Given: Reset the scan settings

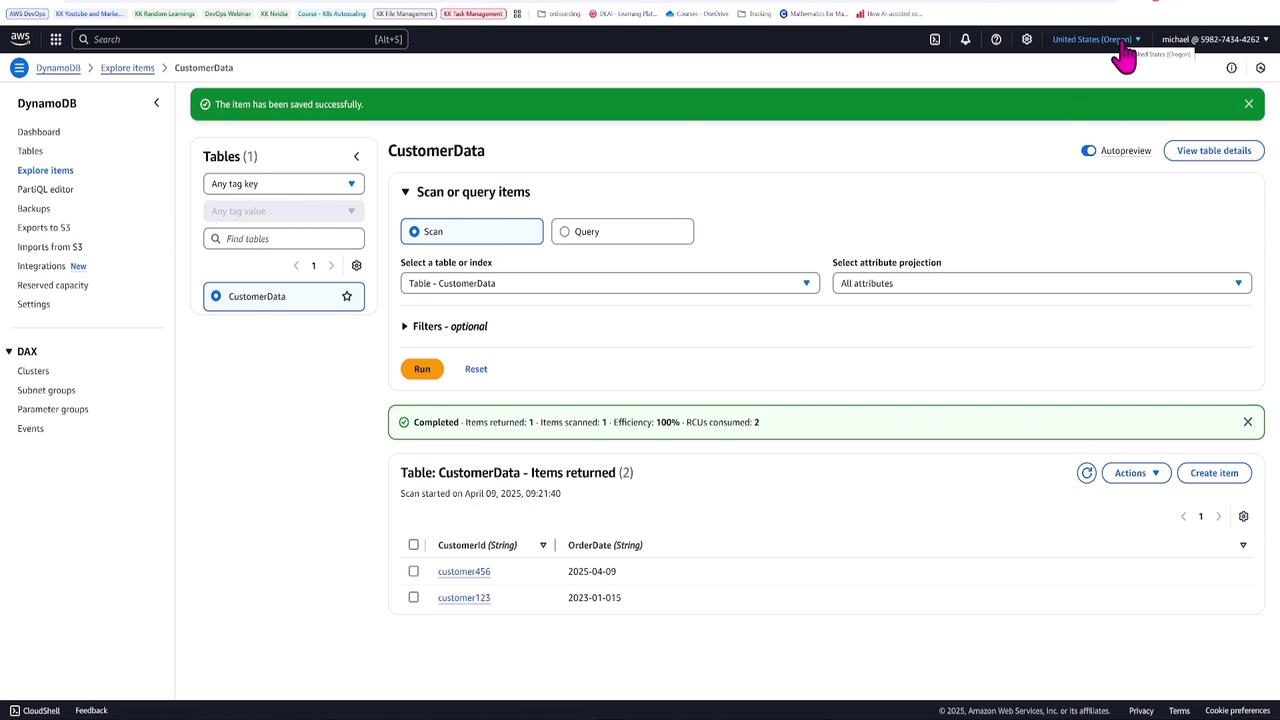Looking at the screenshot, I should 476,369.
